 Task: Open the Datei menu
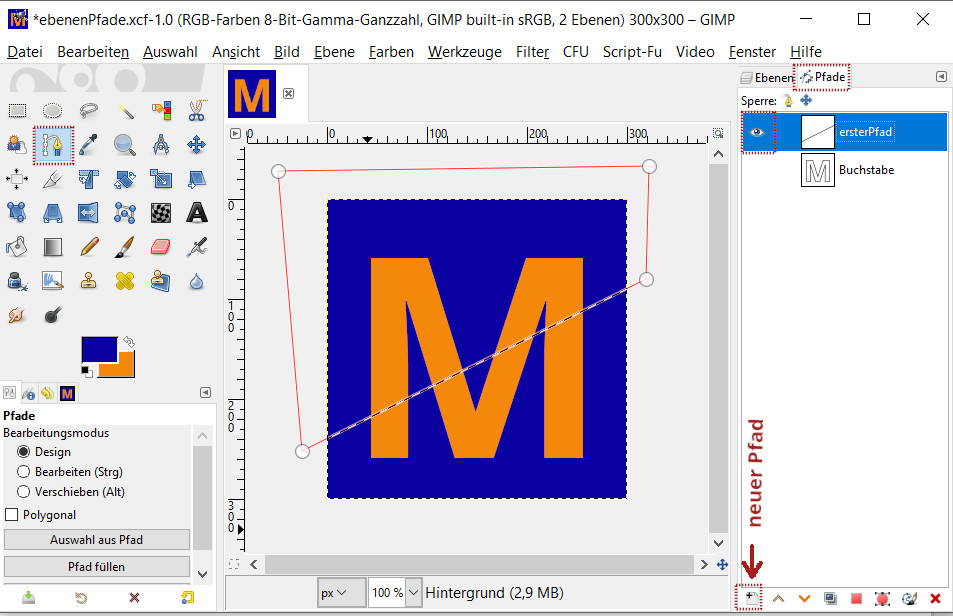(x=25, y=52)
